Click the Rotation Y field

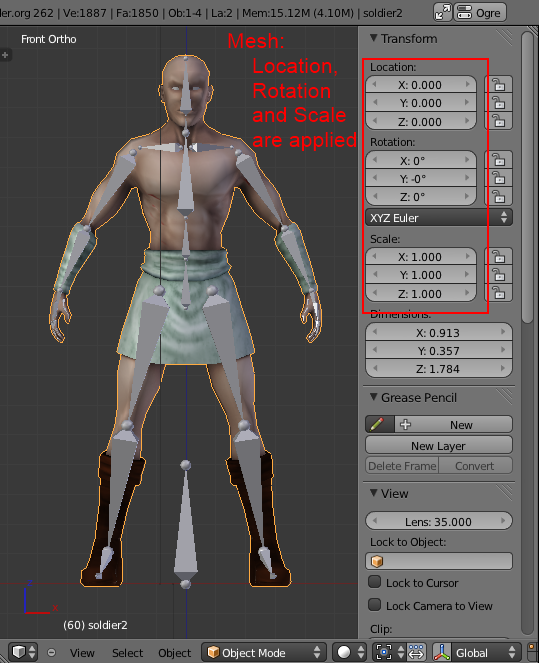pyautogui.click(x=421, y=178)
